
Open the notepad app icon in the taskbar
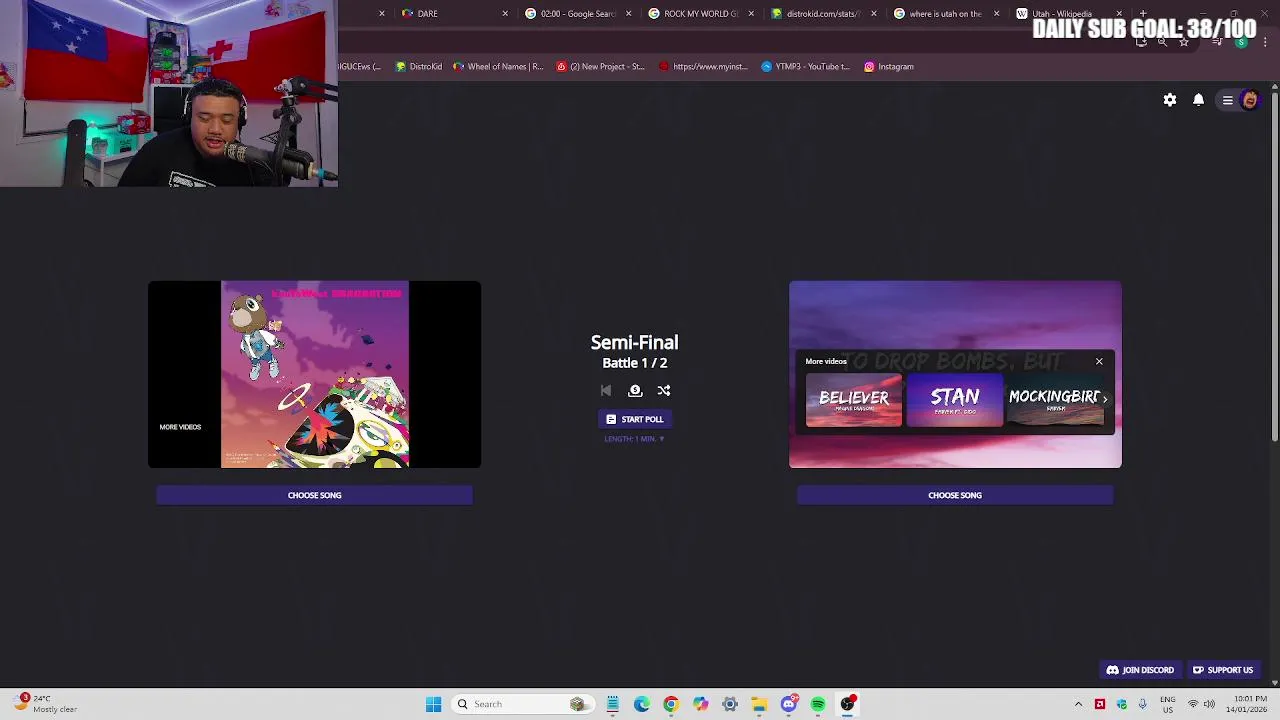point(612,704)
